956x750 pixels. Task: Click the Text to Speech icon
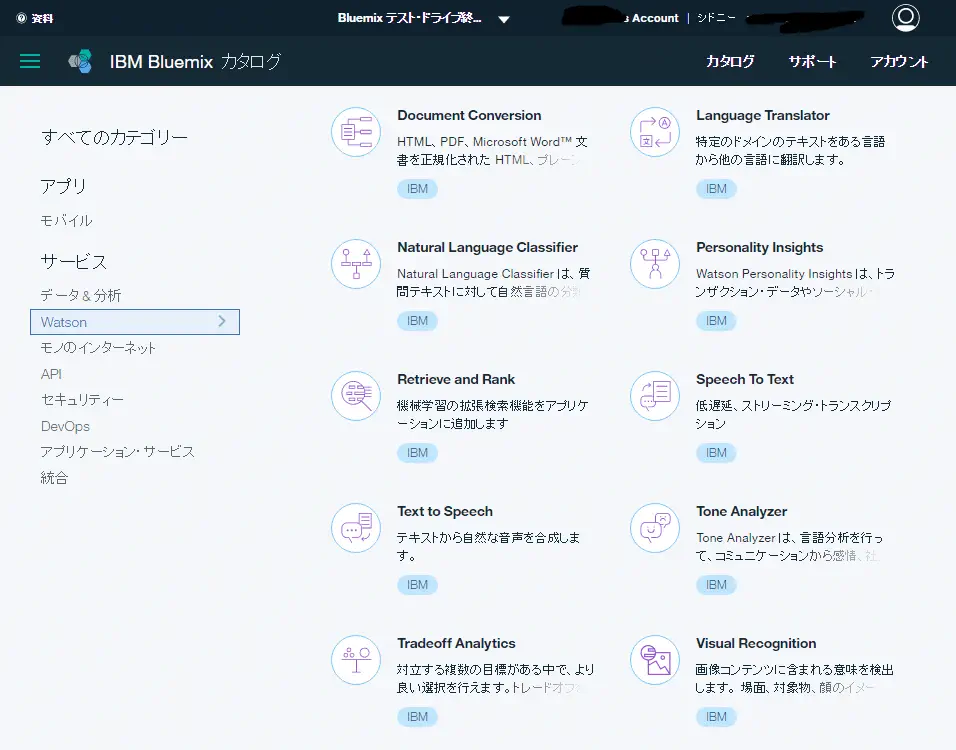356,528
